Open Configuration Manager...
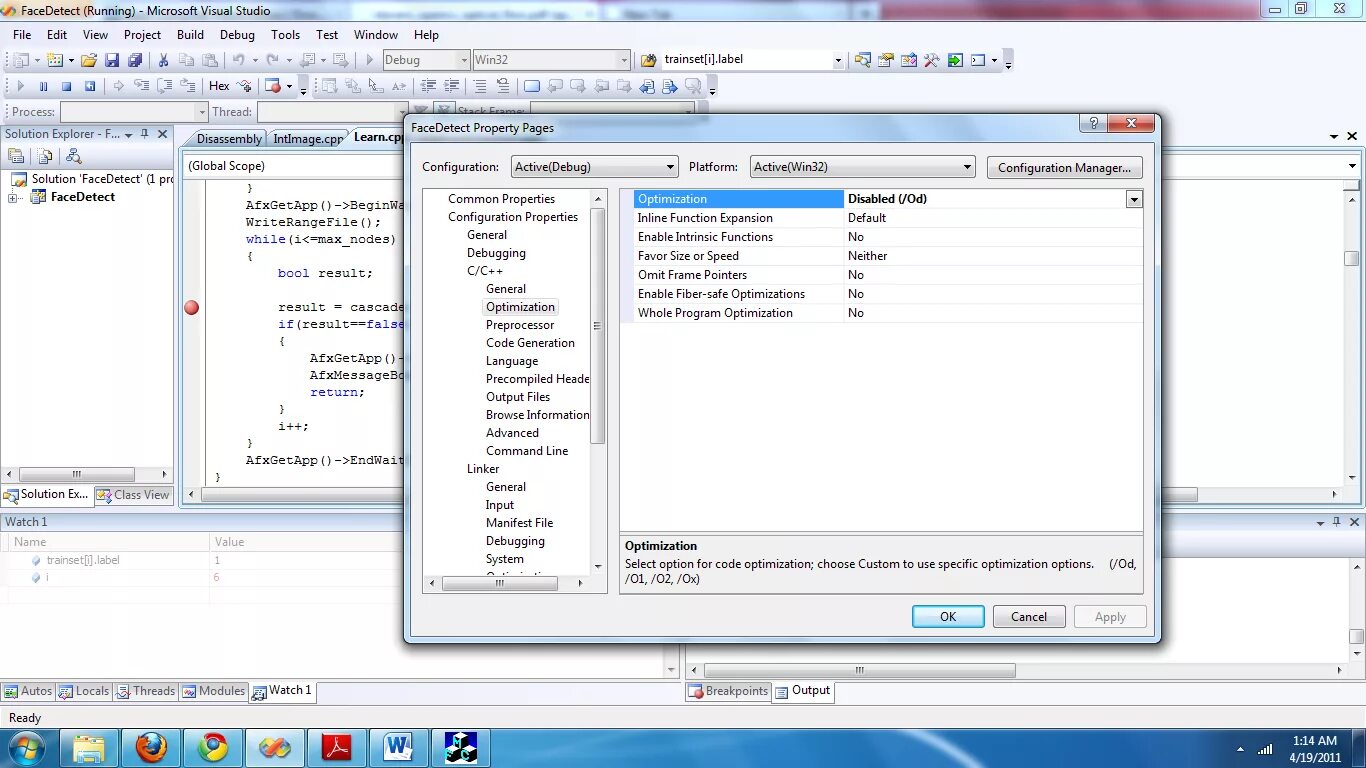The width and height of the screenshot is (1366, 768). coord(1065,167)
